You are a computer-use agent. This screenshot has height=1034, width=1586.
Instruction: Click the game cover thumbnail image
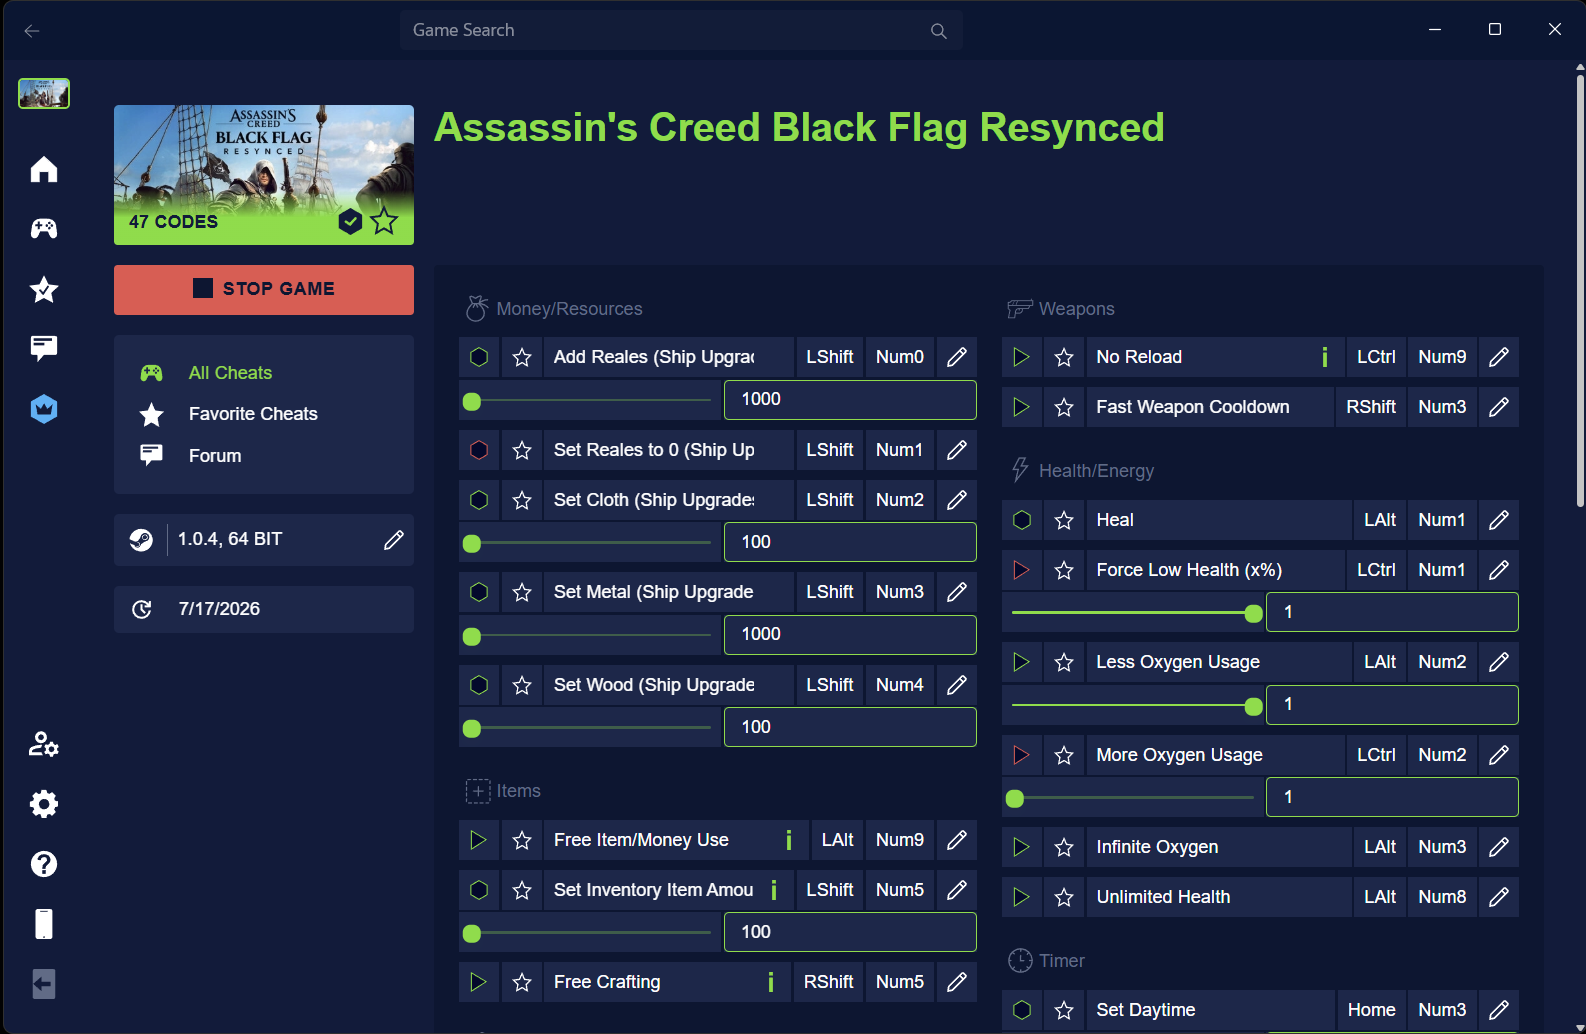click(x=264, y=175)
